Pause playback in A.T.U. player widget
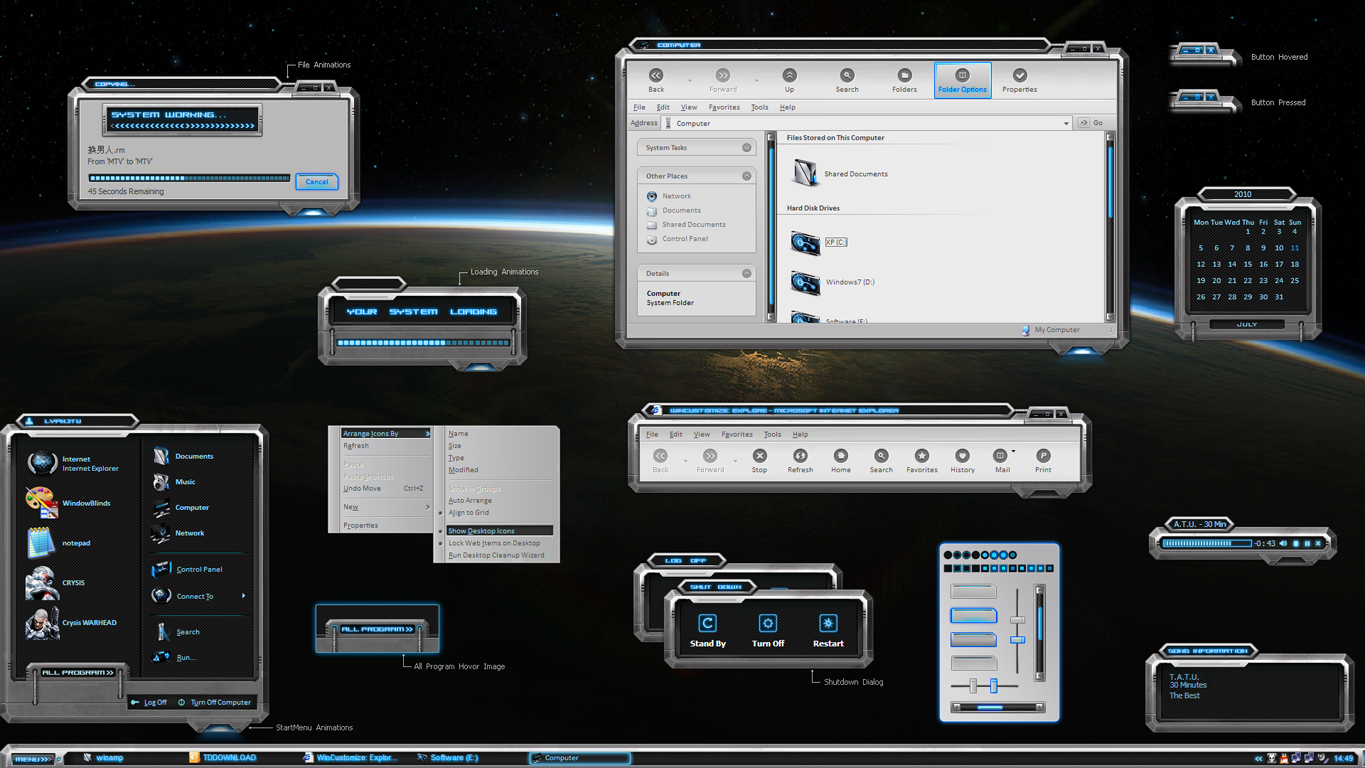The width and height of the screenshot is (1365, 768). point(1307,543)
